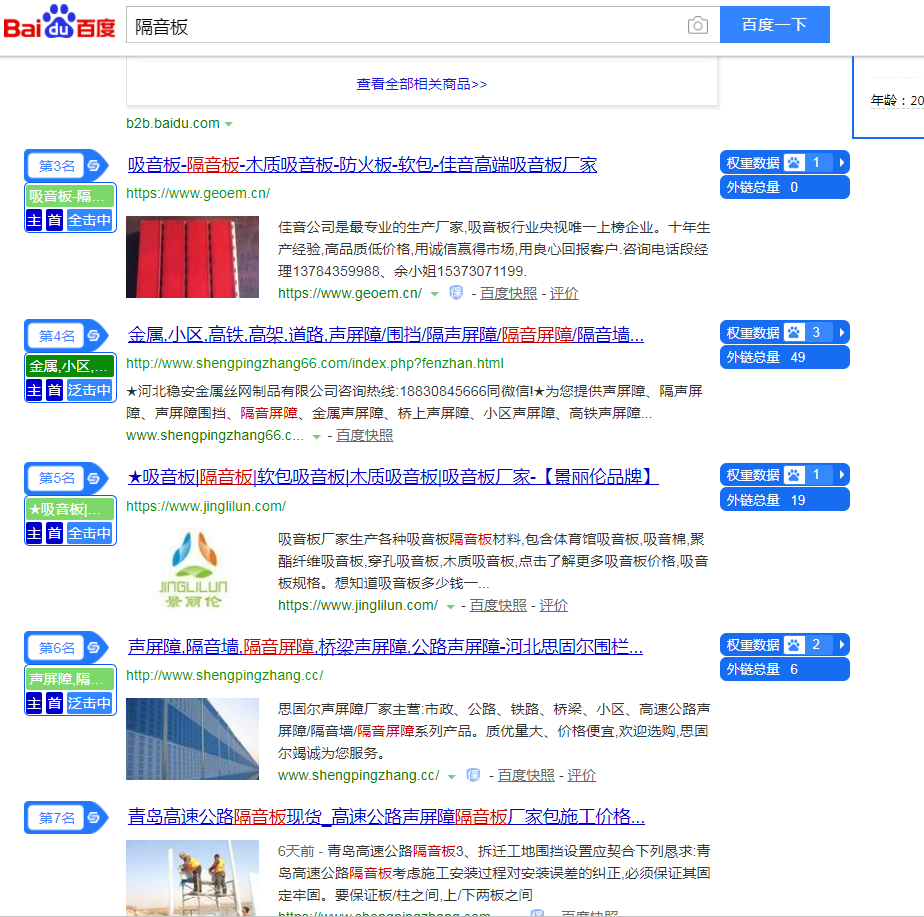
Task: Expand the arrow on shengpingzhang66 权重数据 bar
Action: pos(842,332)
